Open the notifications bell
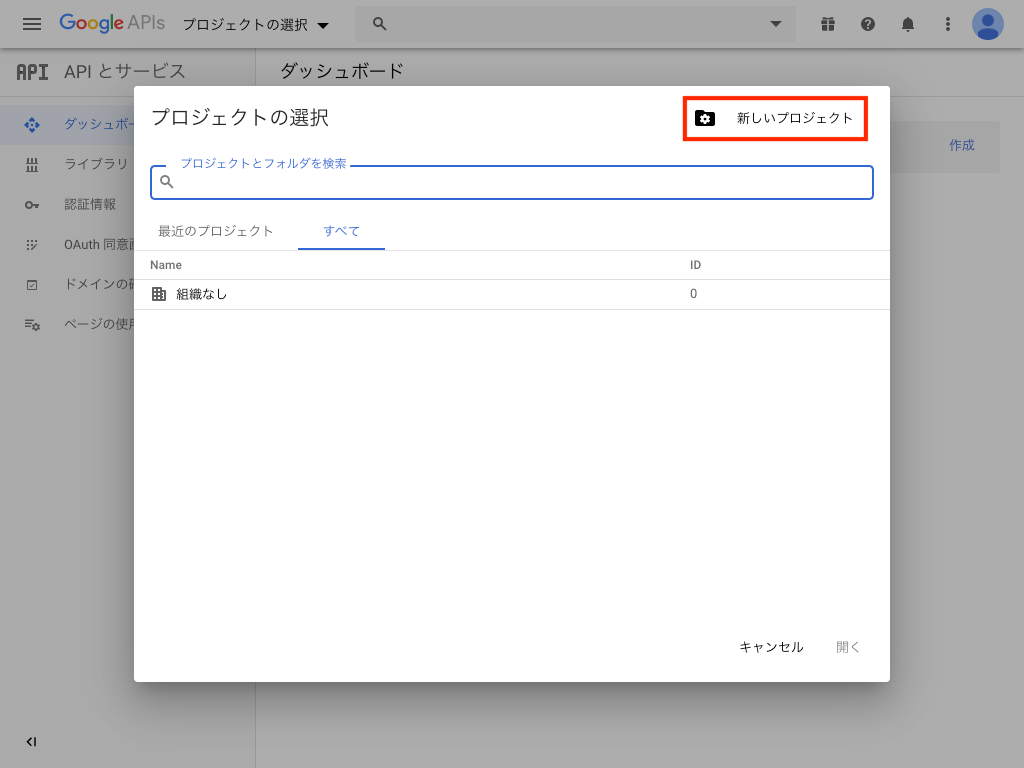 tap(908, 24)
